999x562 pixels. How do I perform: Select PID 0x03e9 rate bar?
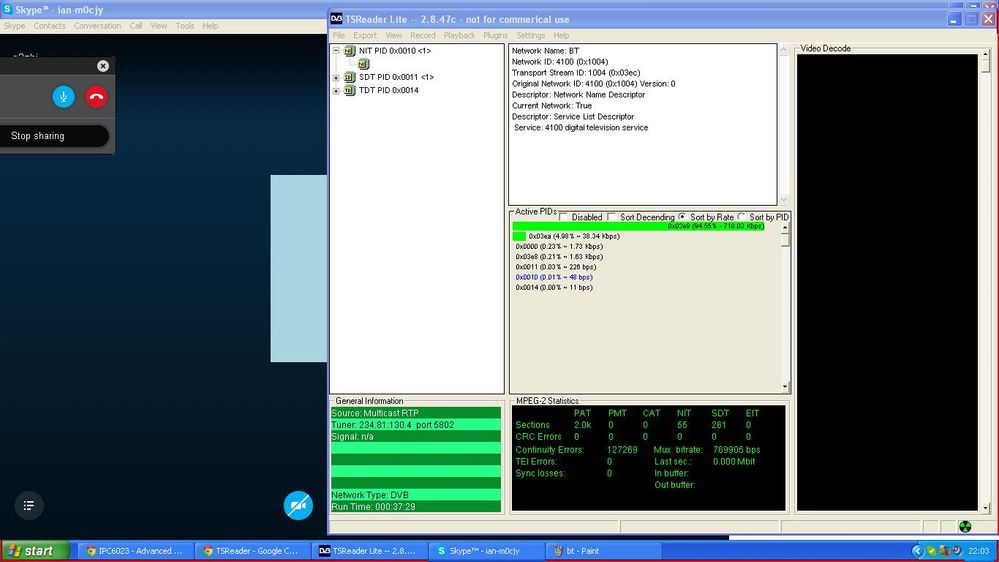[638, 226]
